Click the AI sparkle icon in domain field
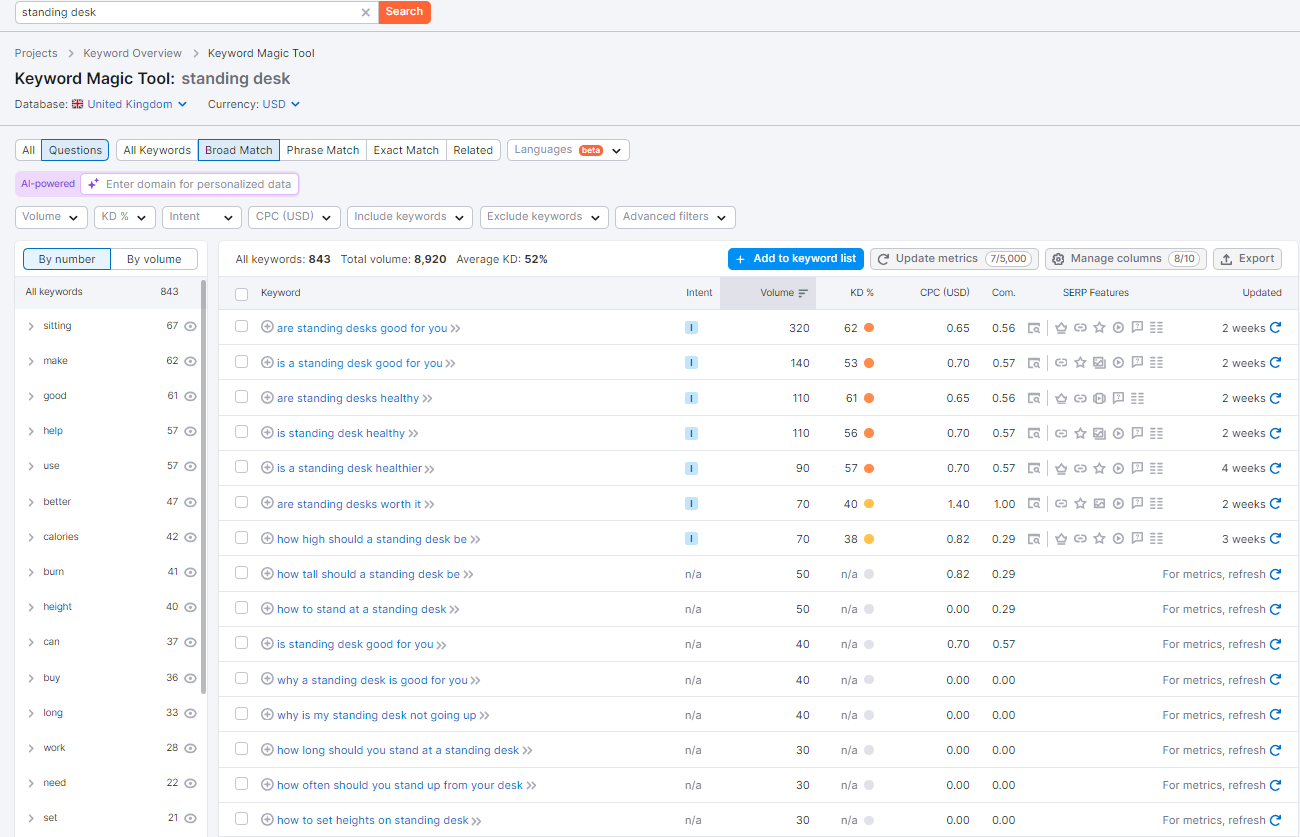This screenshot has width=1300, height=837. (93, 184)
